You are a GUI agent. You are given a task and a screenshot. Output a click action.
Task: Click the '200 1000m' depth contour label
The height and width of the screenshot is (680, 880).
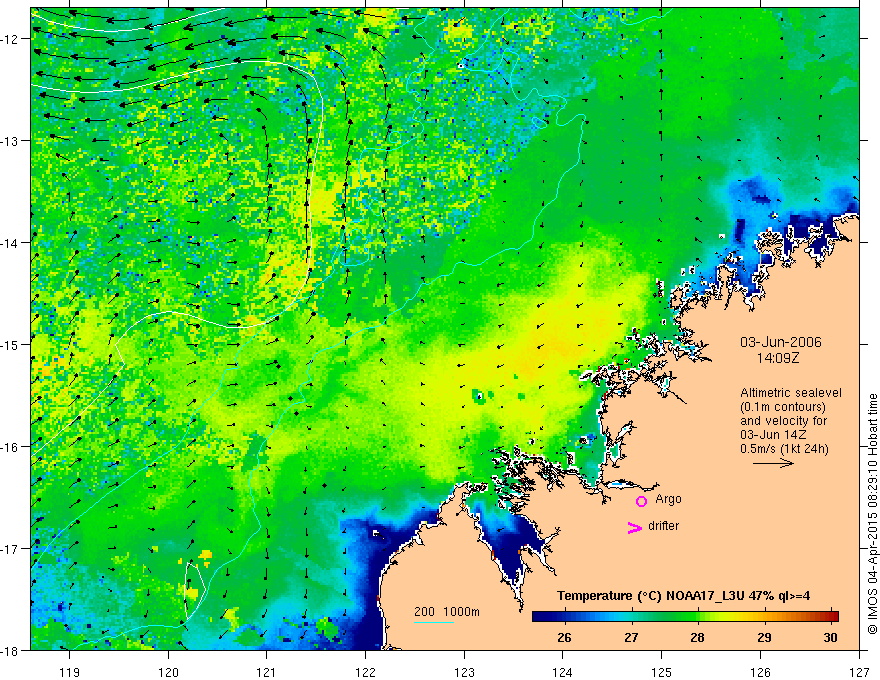(x=447, y=612)
